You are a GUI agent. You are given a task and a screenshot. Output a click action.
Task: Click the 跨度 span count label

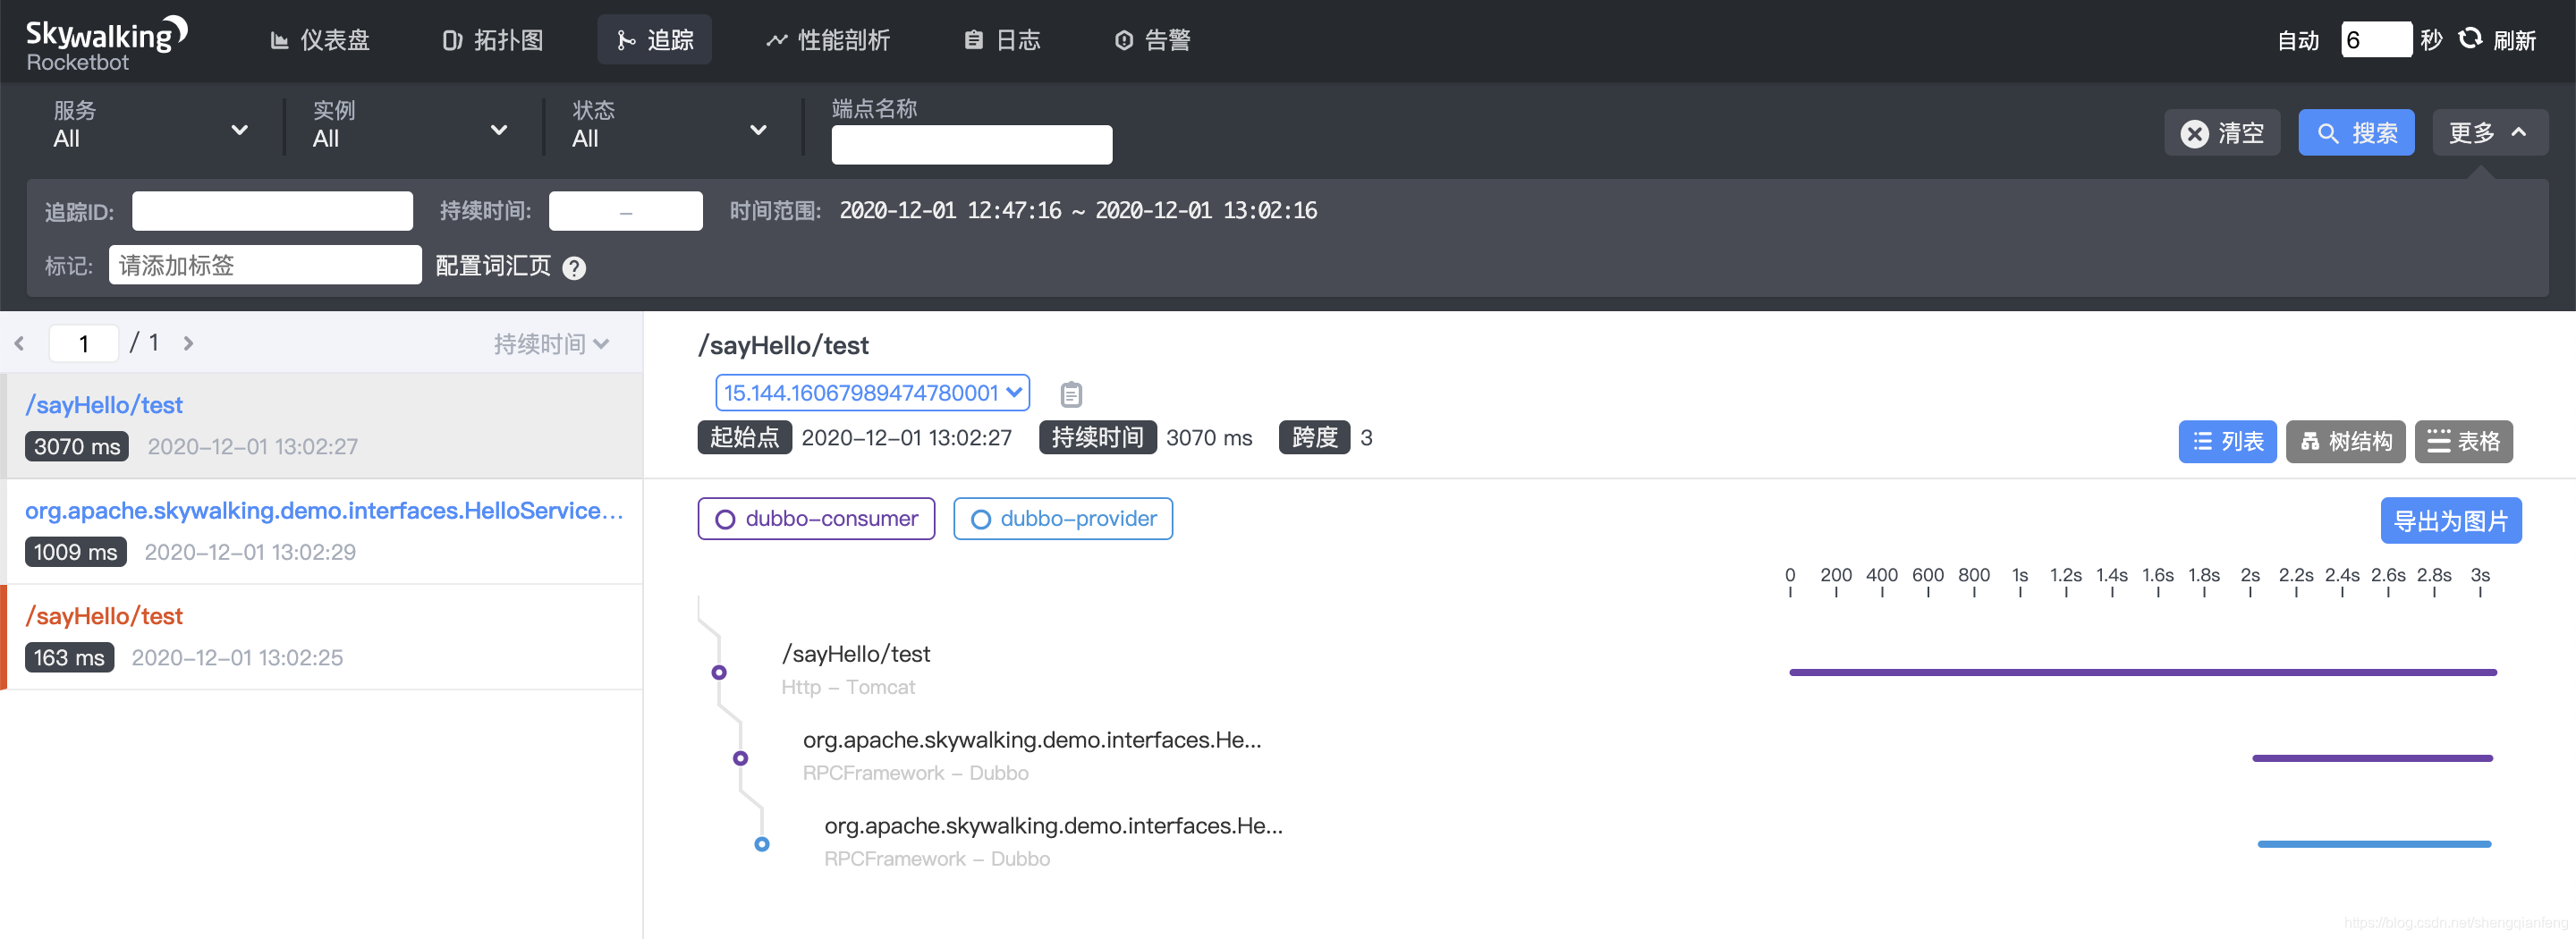click(1314, 437)
